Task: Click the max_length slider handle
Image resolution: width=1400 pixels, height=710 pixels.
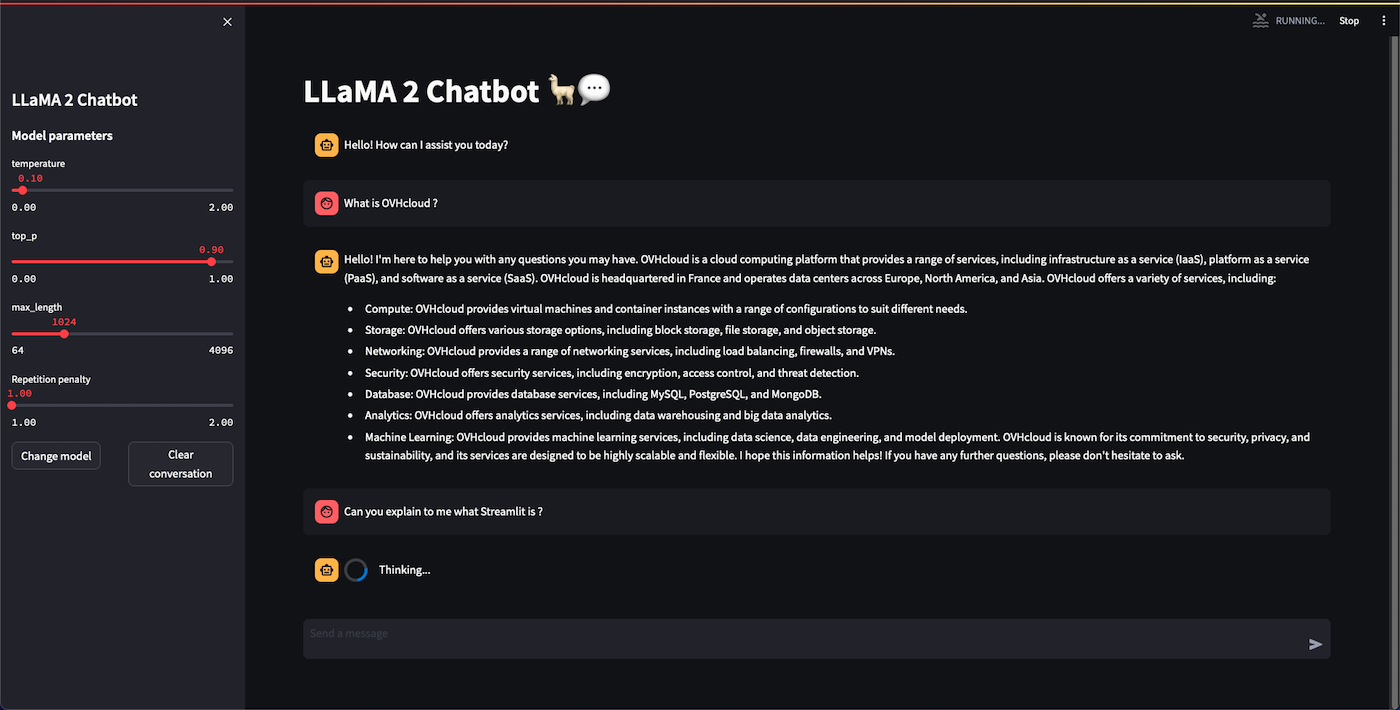Action: [65, 334]
